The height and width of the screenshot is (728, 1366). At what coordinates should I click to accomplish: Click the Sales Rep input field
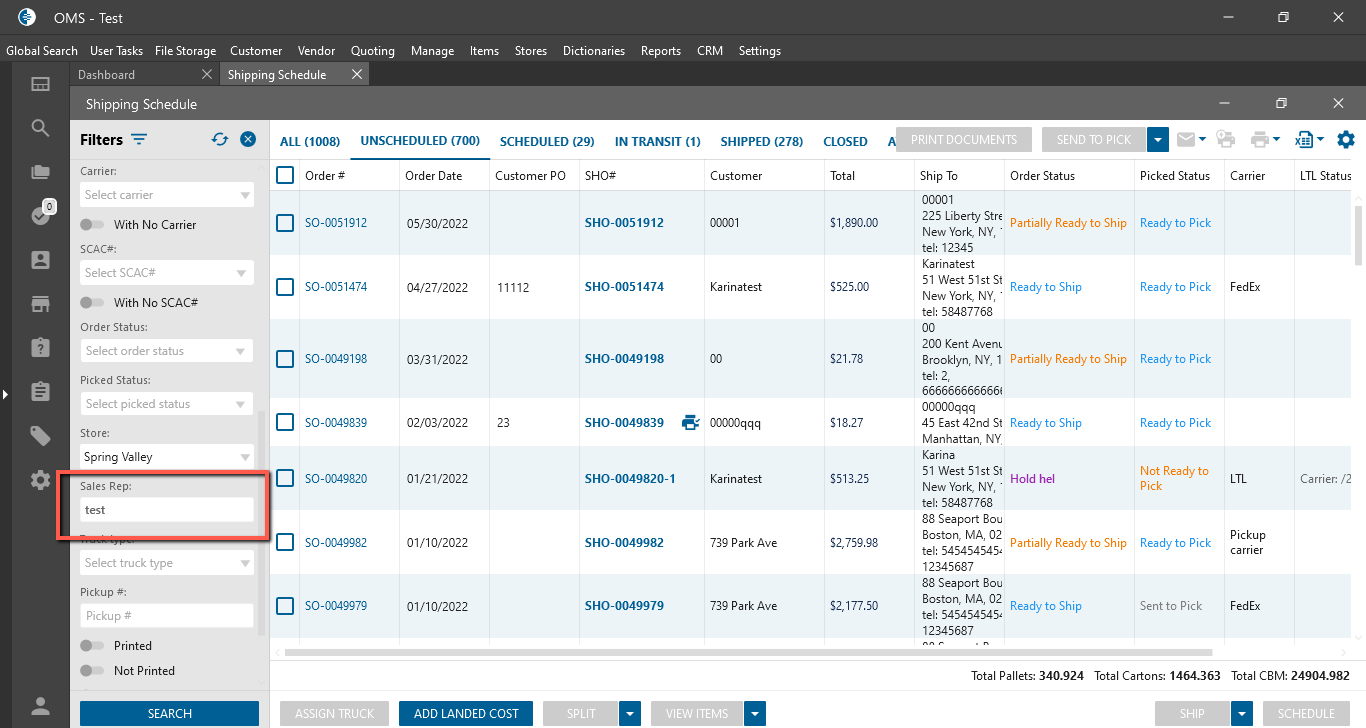[x=166, y=510]
